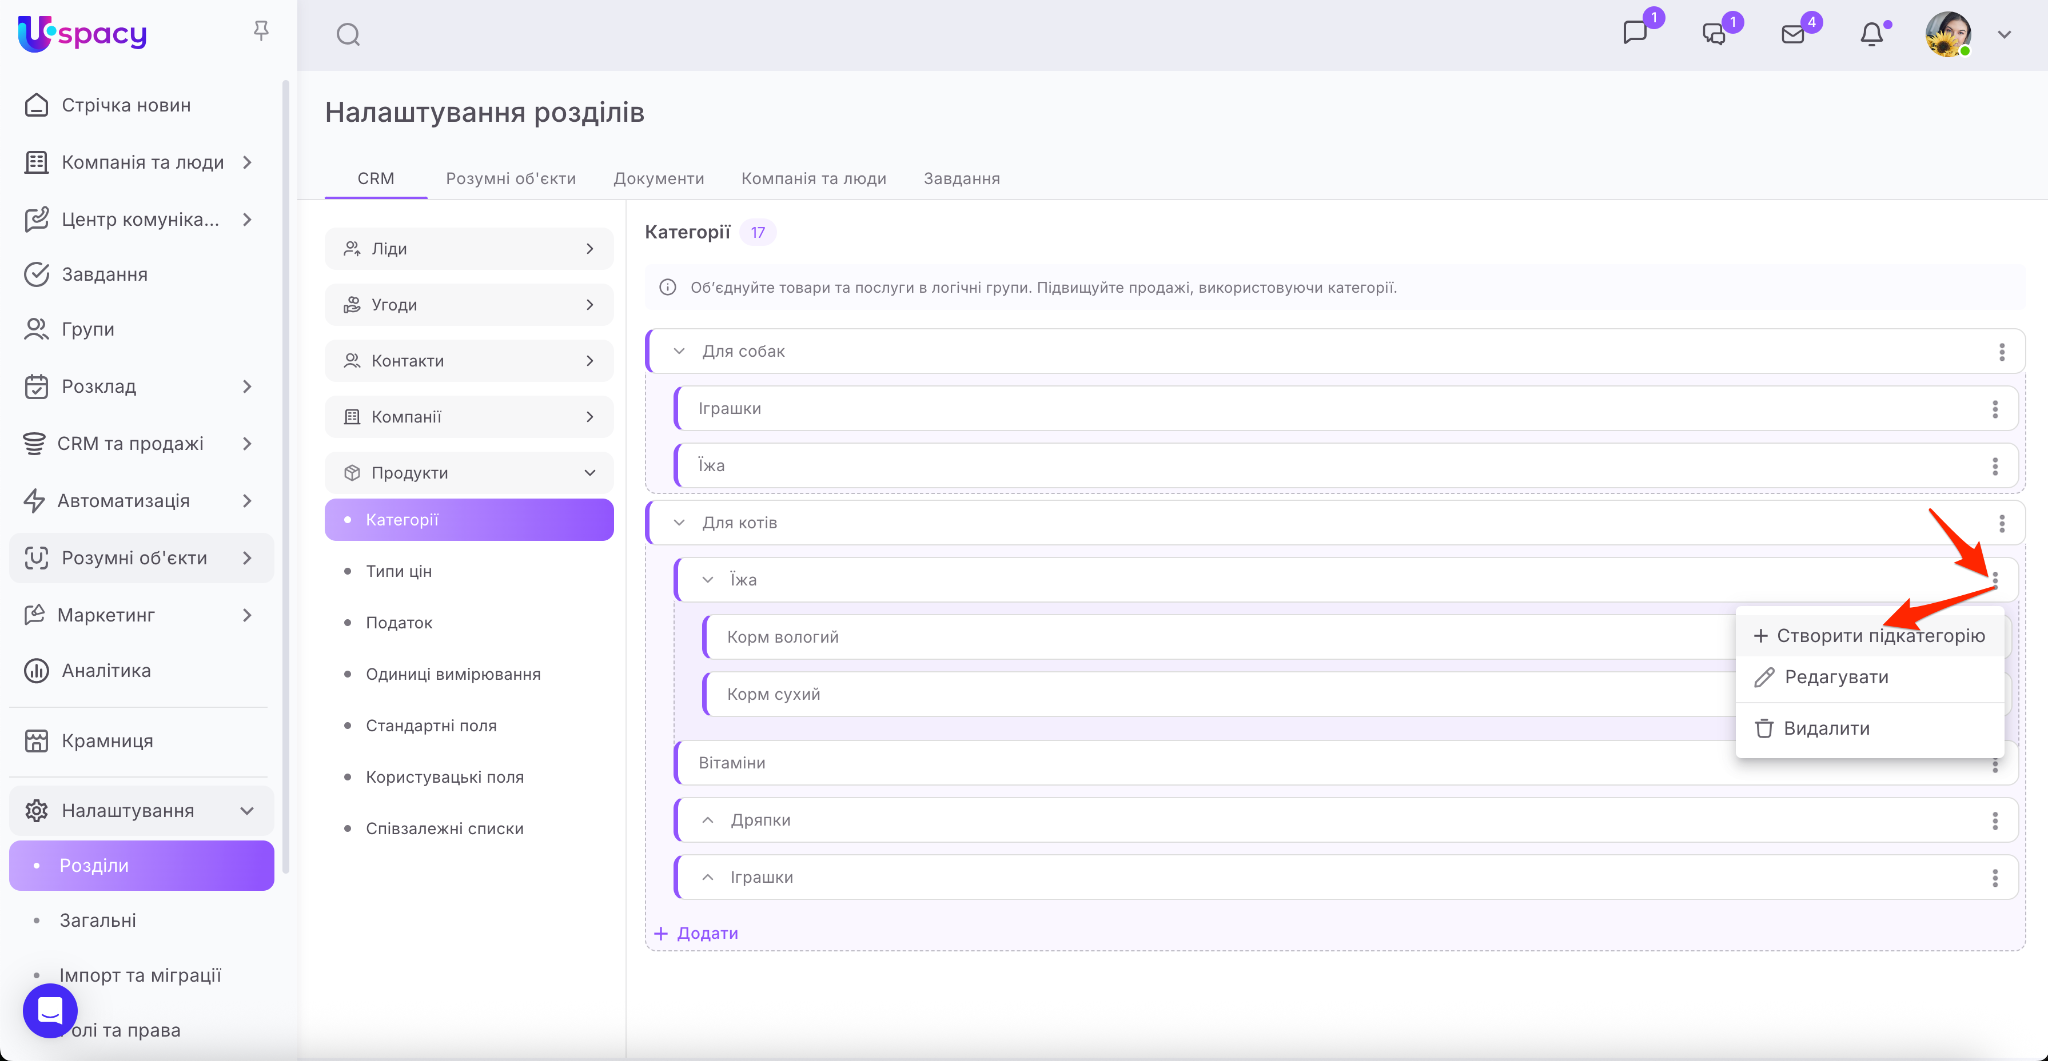
Task: Click the Додати link to add category
Action: 697,933
